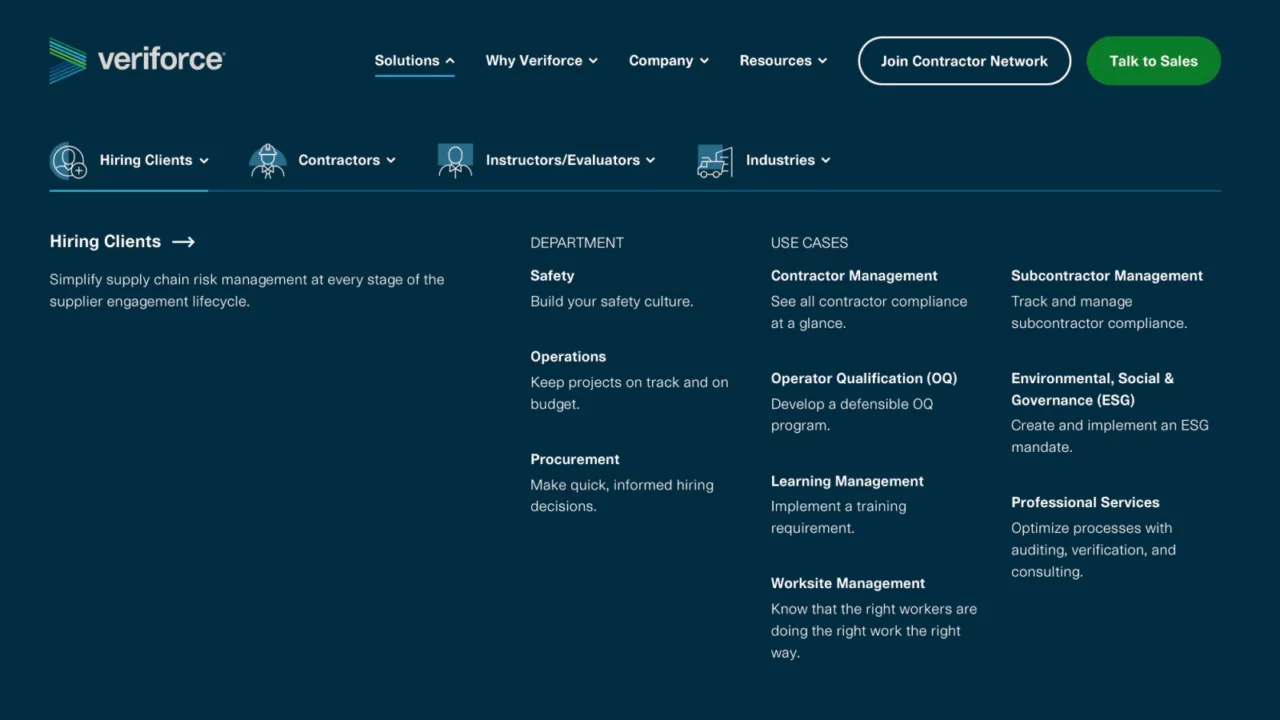Viewport: 1280px width, 720px height.
Task: Open Operator Qualification (OQ) link
Action: 864,379
